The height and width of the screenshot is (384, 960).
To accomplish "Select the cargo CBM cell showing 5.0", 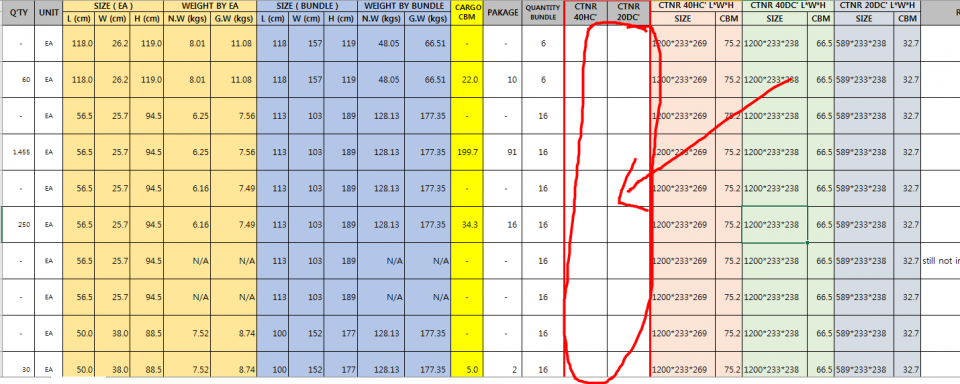I will pos(467,370).
